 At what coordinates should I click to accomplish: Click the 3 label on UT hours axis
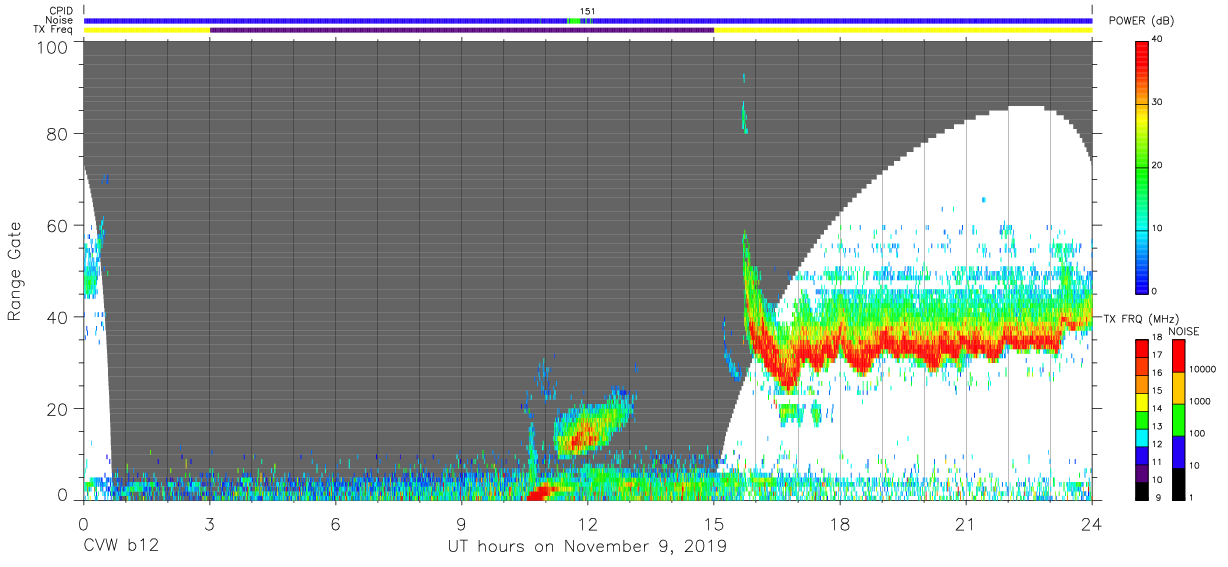click(210, 523)
